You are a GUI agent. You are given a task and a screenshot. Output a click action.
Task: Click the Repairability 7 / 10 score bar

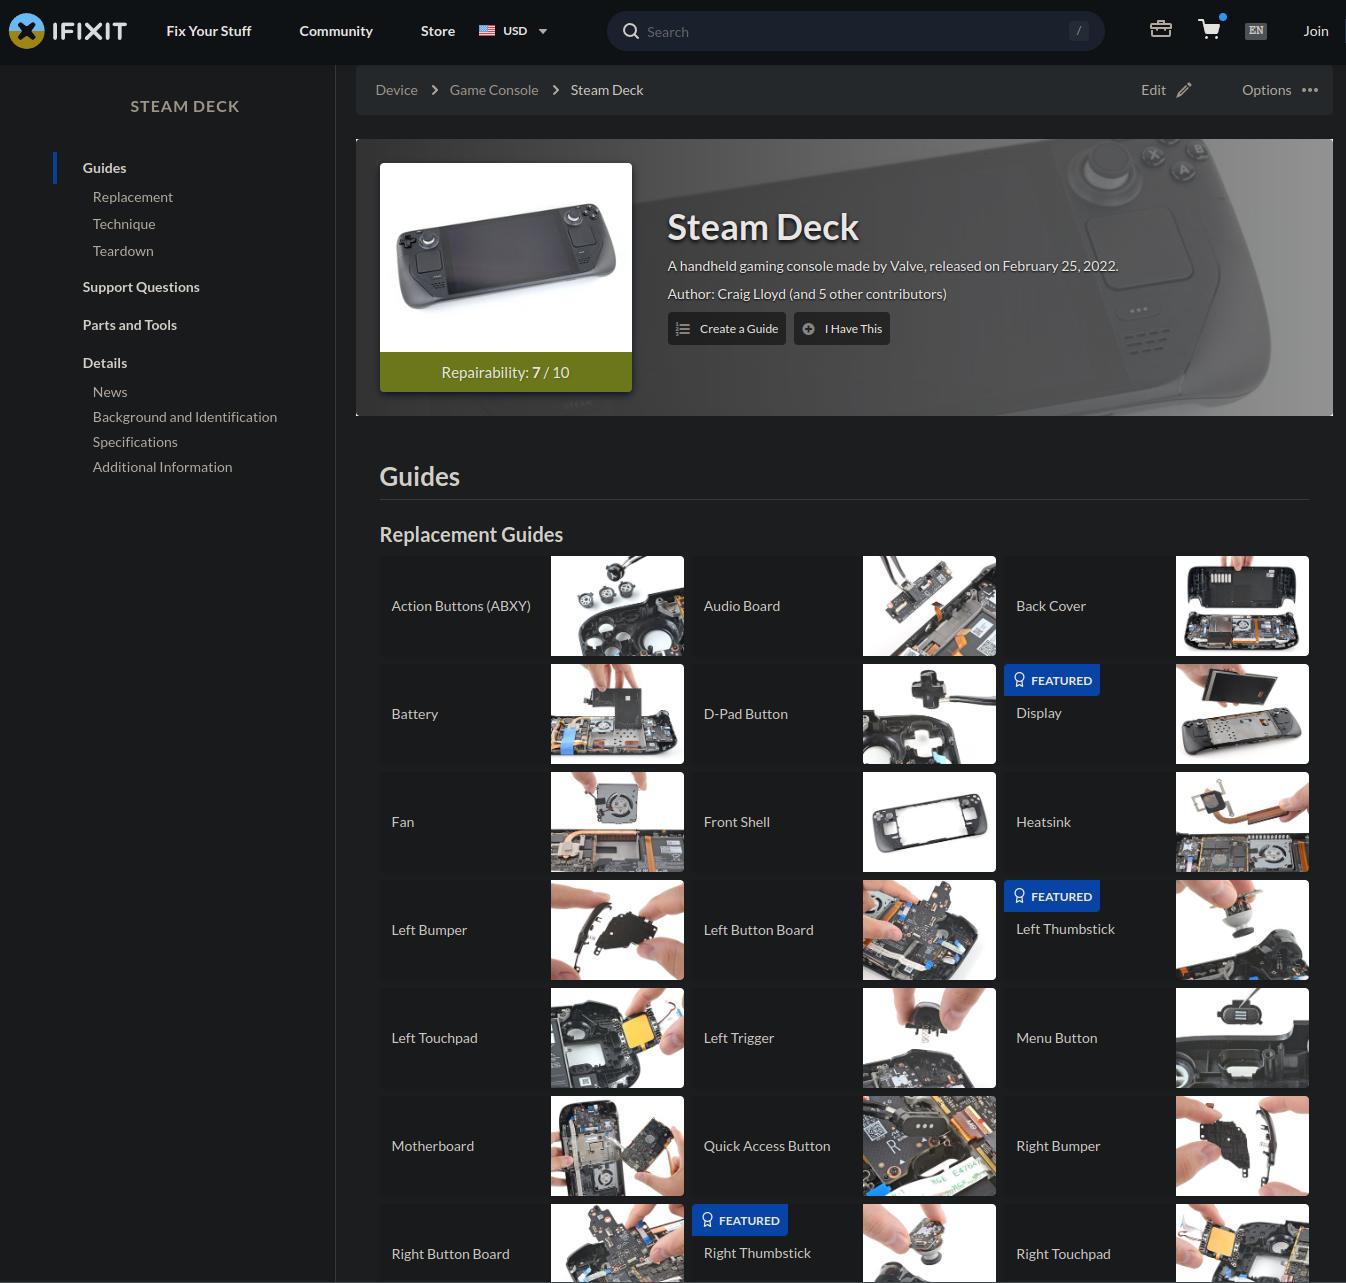[x=506, y=372]
